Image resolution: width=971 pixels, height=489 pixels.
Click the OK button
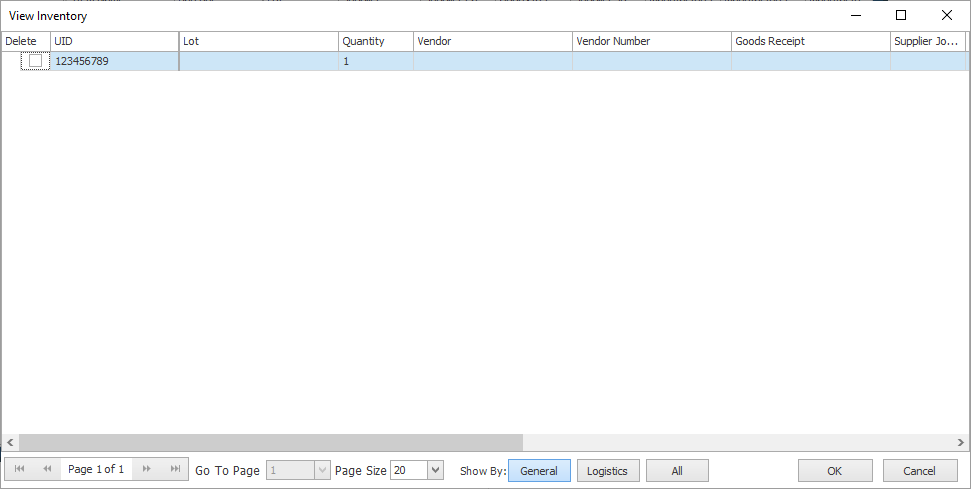pos(834,471)
